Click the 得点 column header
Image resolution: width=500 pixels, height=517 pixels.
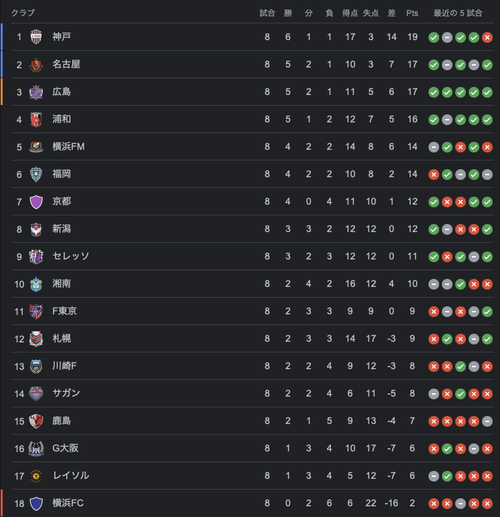point(350,13)
